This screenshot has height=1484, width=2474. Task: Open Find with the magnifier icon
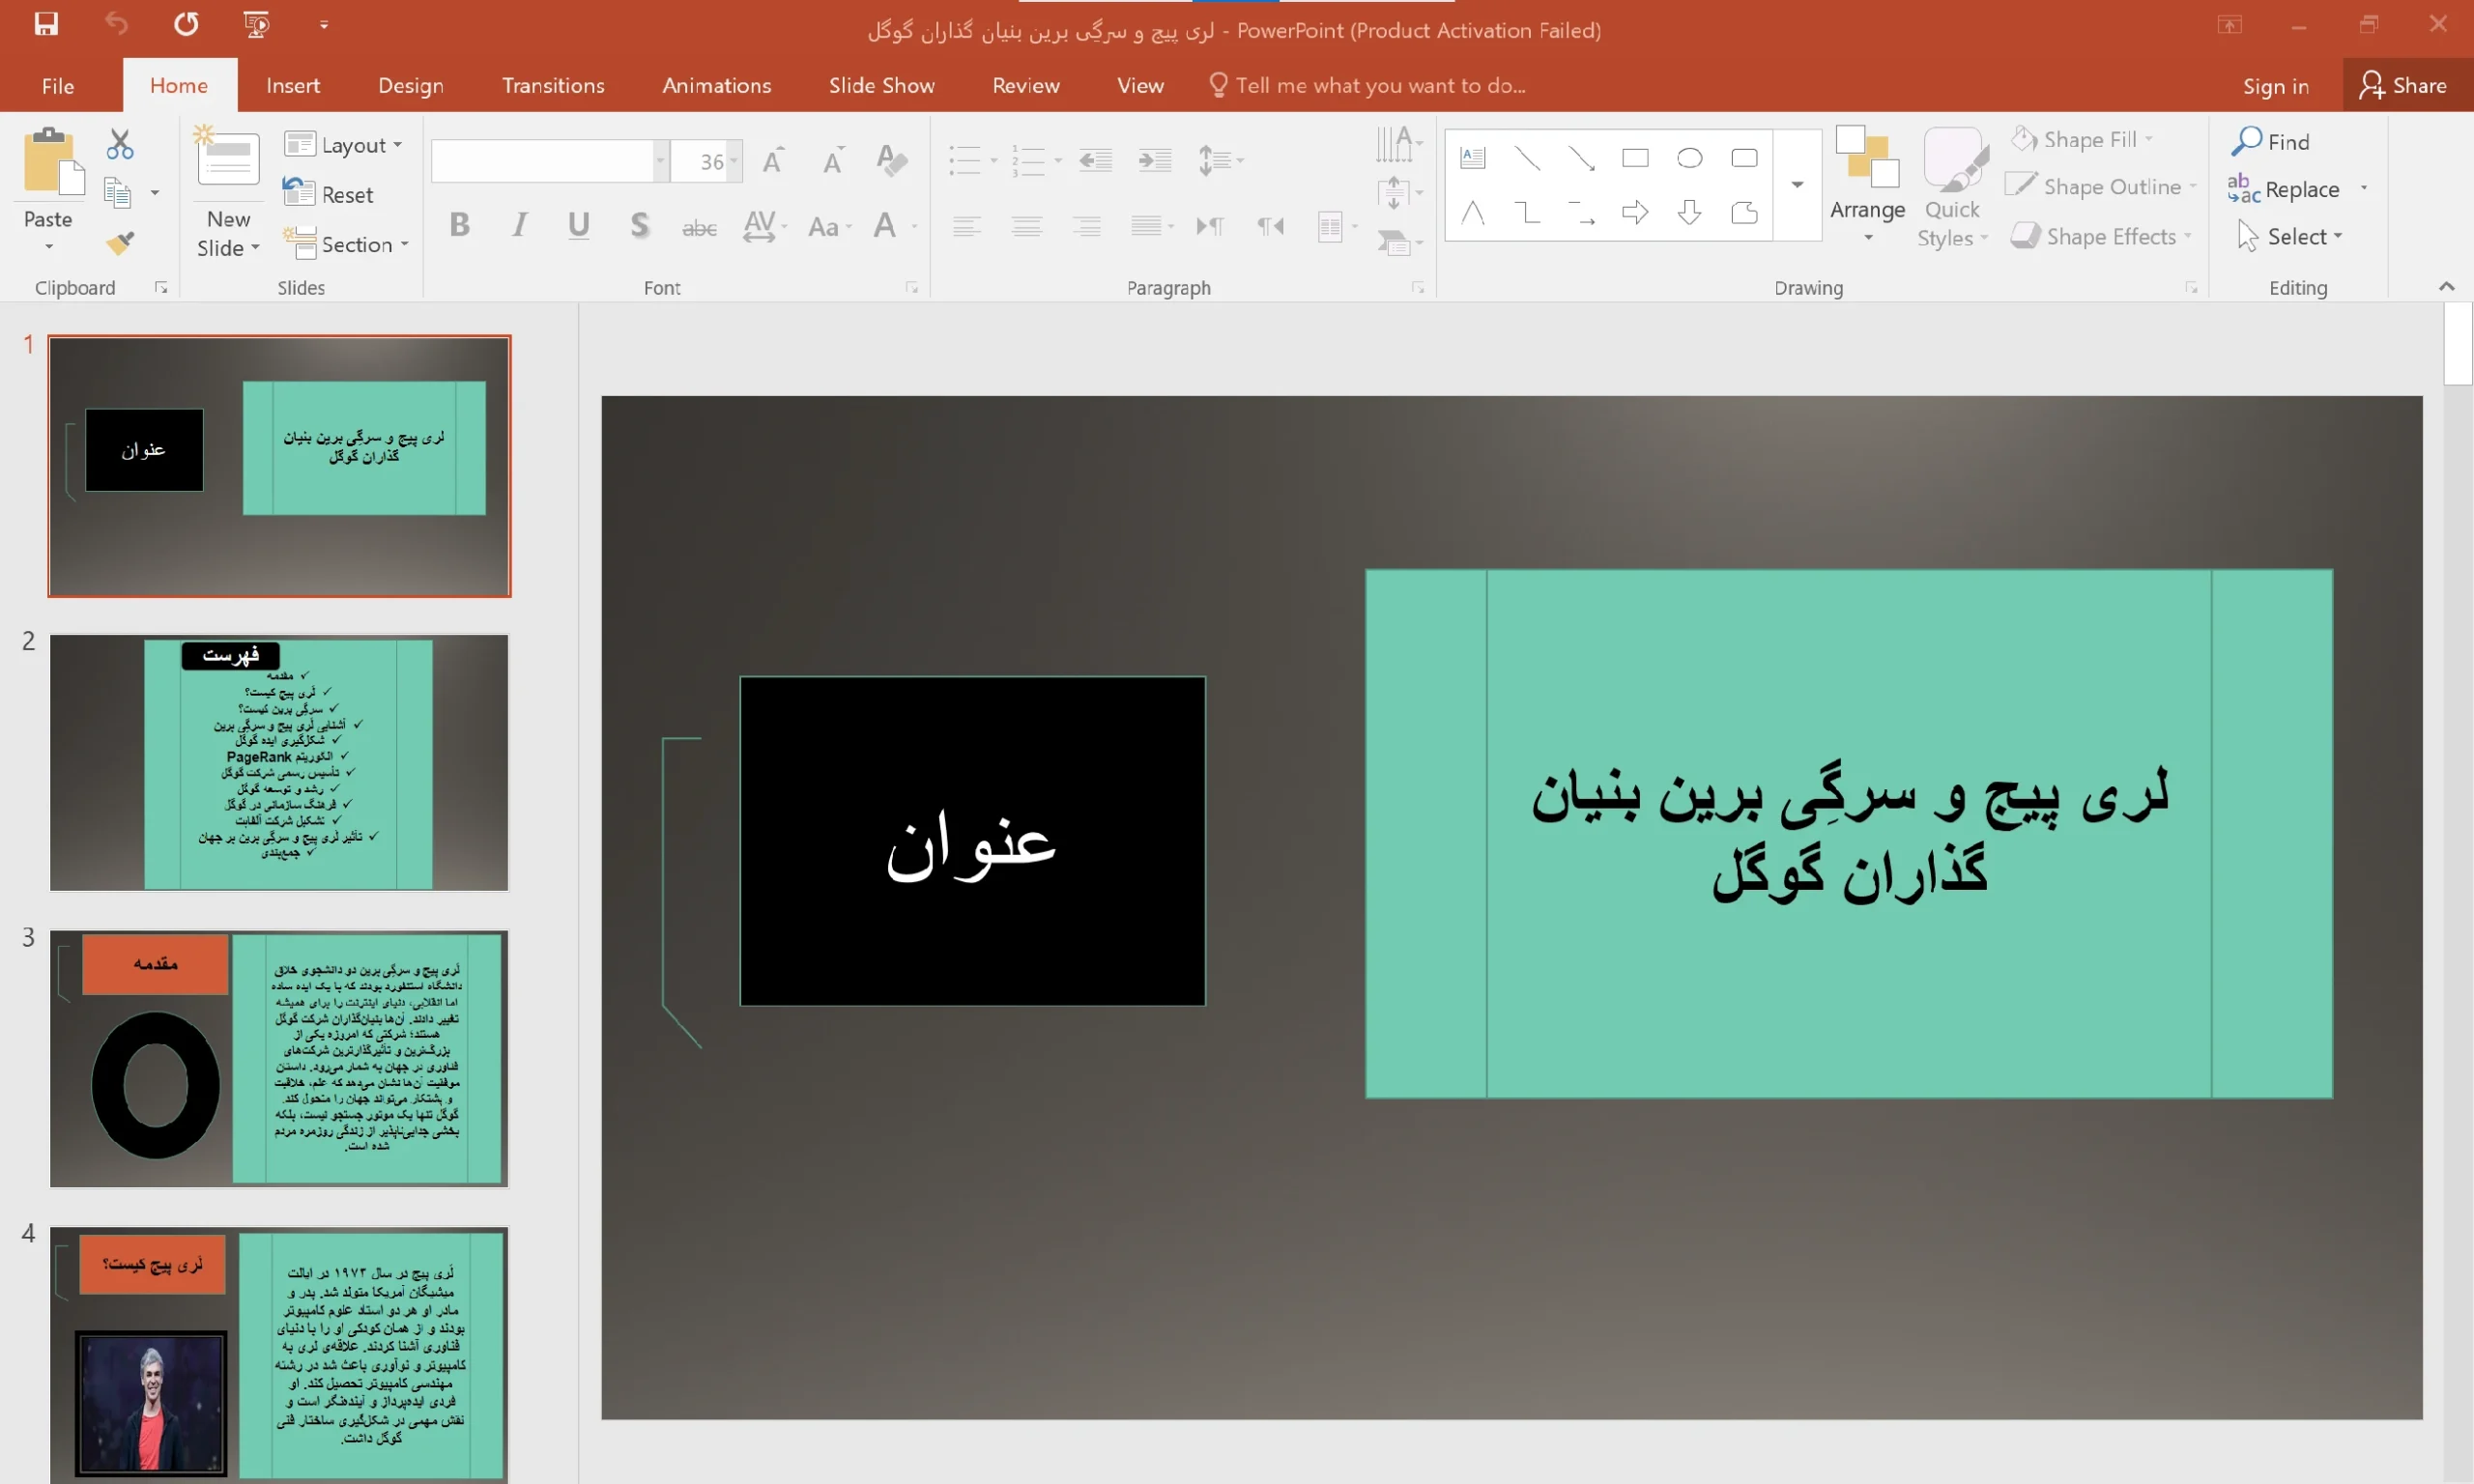2270,141
